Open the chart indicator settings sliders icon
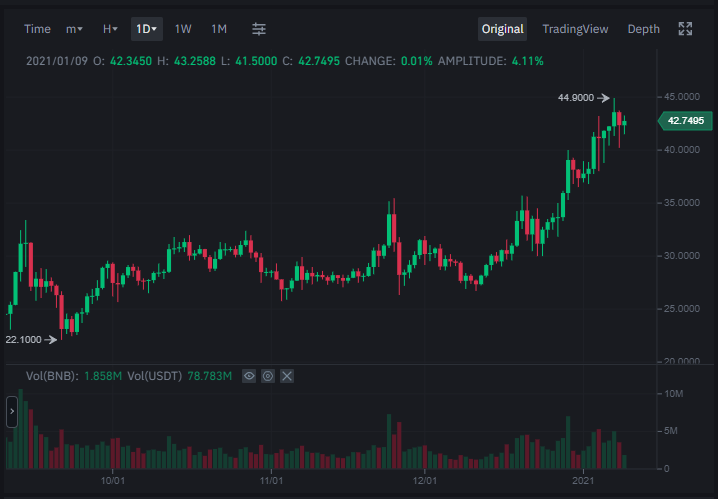This screenshot has height=499, width=718. [259, 29]
